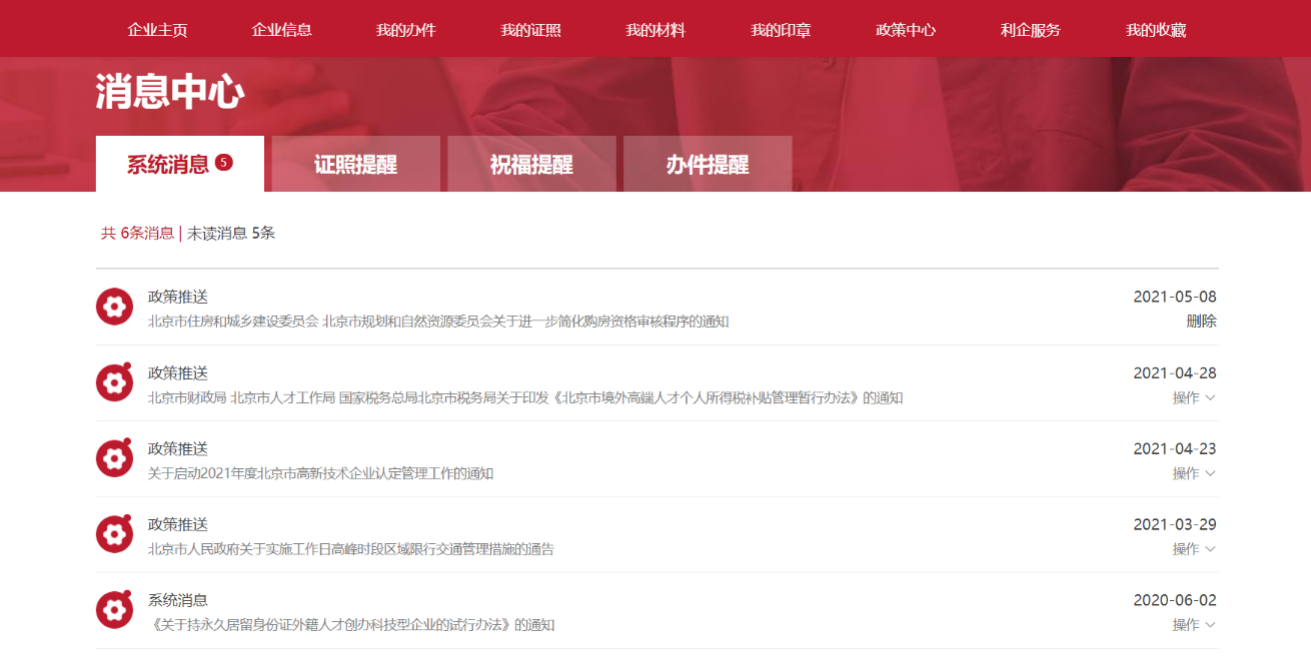Click the gear icon next to the 交通管理措施 notice

[115, 532]
